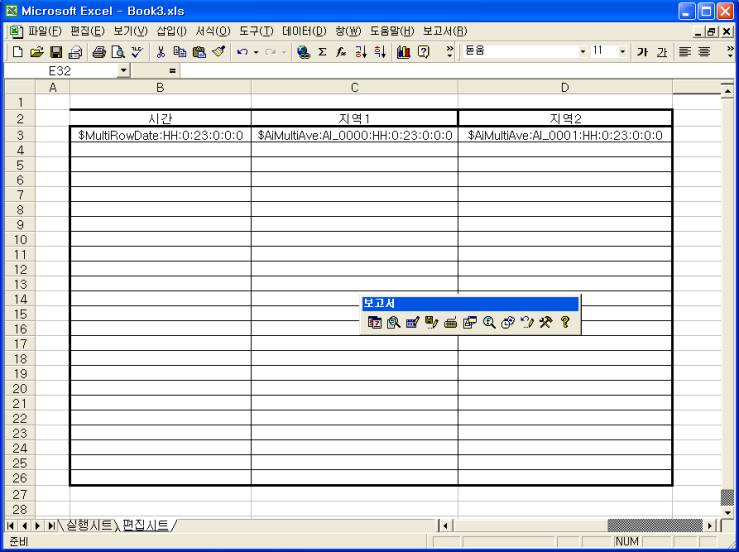Click cell B3 containing $MultiRowDate formula
Screen dimensions: 739x552
point(160,134)
